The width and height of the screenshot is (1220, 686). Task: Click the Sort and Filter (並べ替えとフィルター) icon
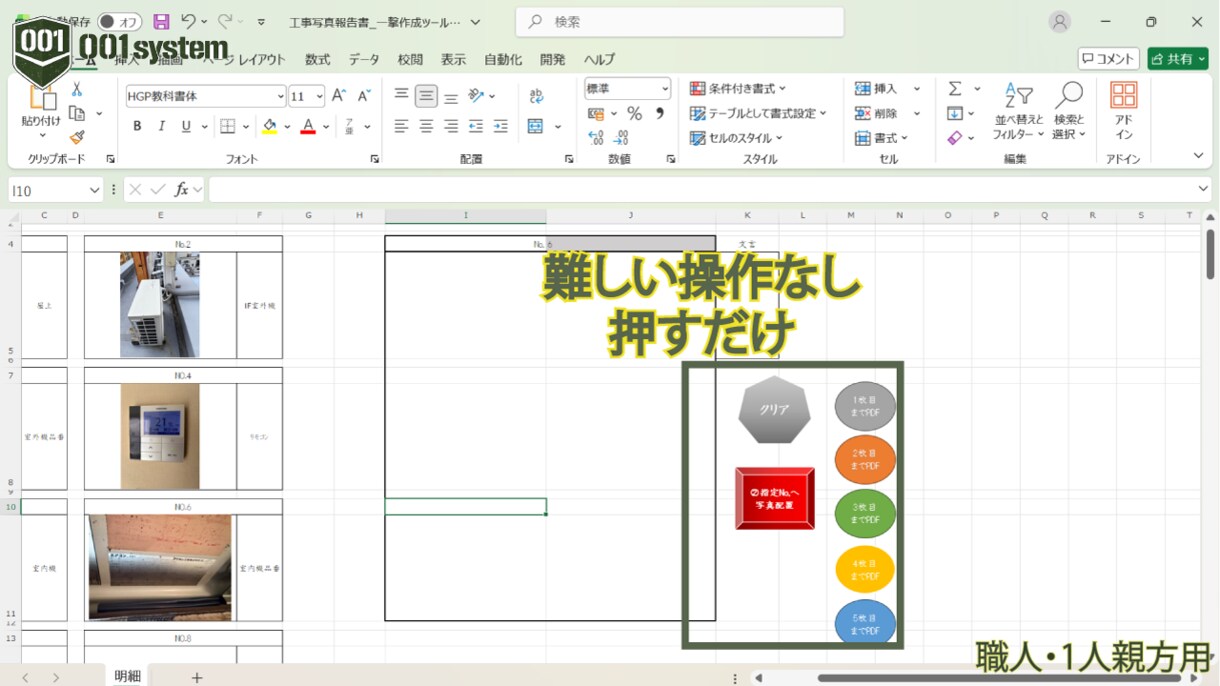pyautogui.click(x=1019, y=111)
